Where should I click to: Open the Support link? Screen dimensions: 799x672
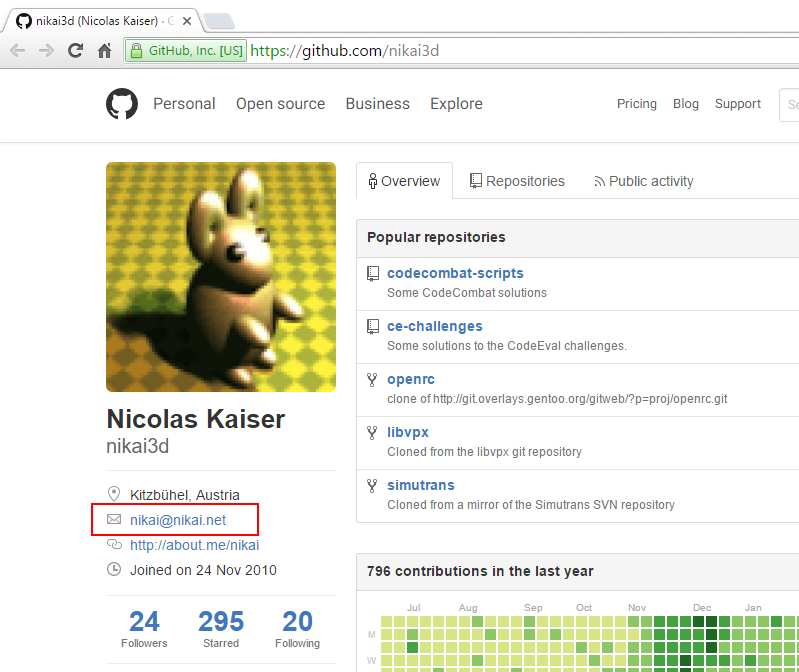(737, 103)
